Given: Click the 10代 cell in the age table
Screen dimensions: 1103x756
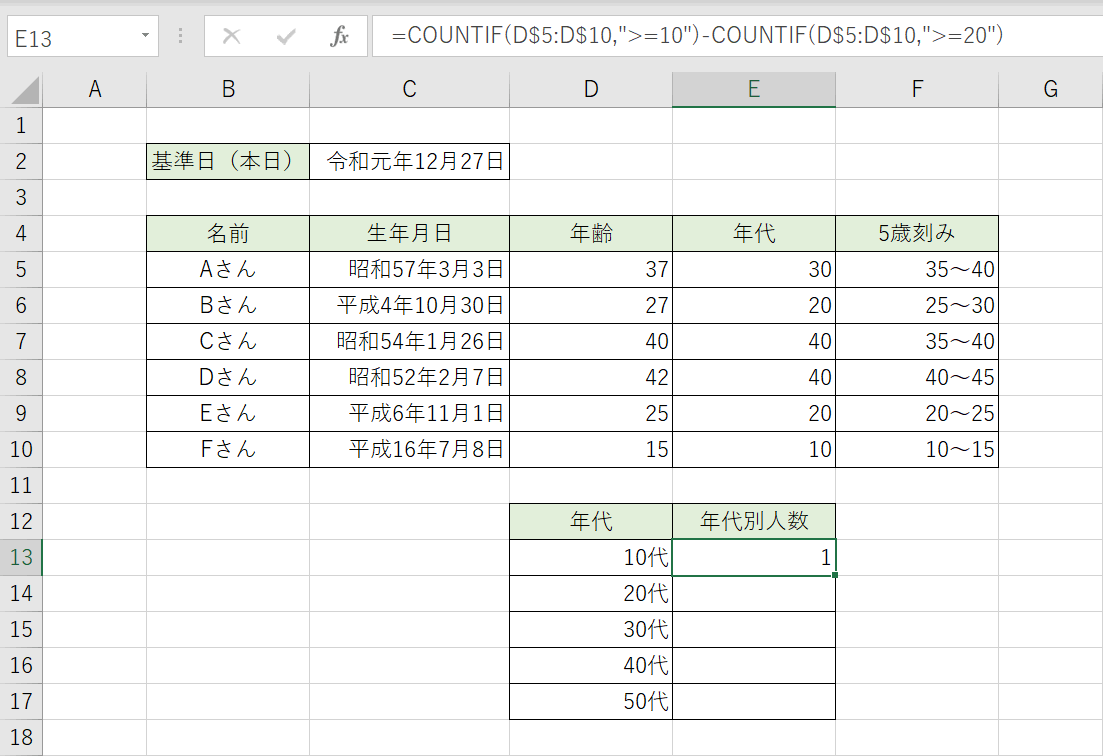Looking at the screenshot, I should pyautogui.click(x=590, y=557).
